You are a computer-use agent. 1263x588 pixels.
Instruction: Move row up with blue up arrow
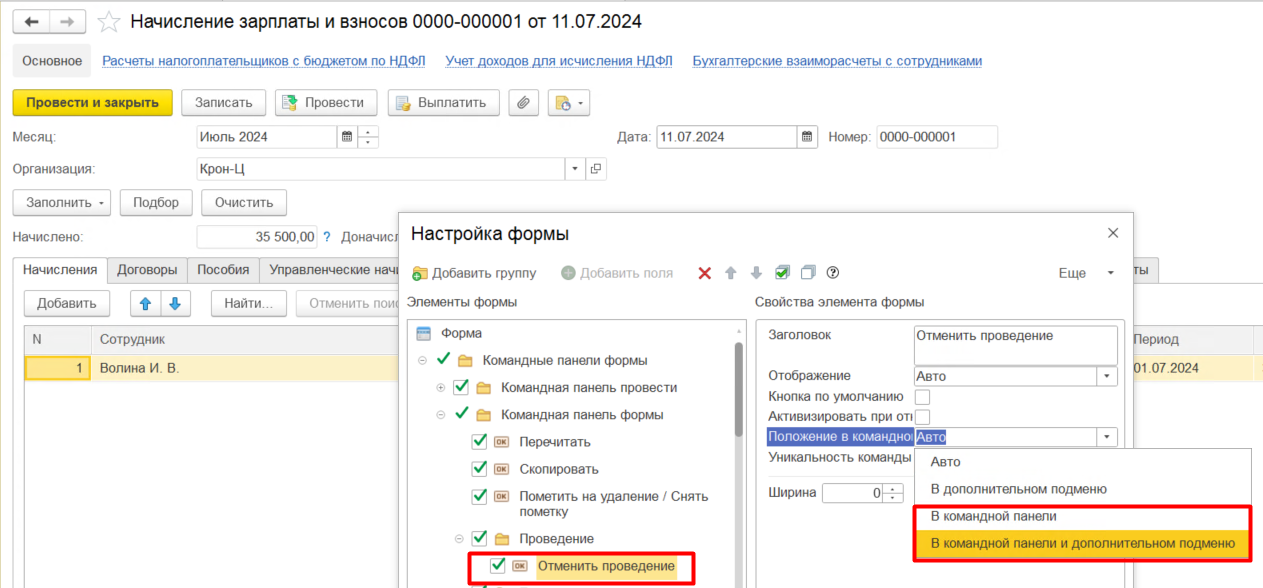tap(145, 303)
